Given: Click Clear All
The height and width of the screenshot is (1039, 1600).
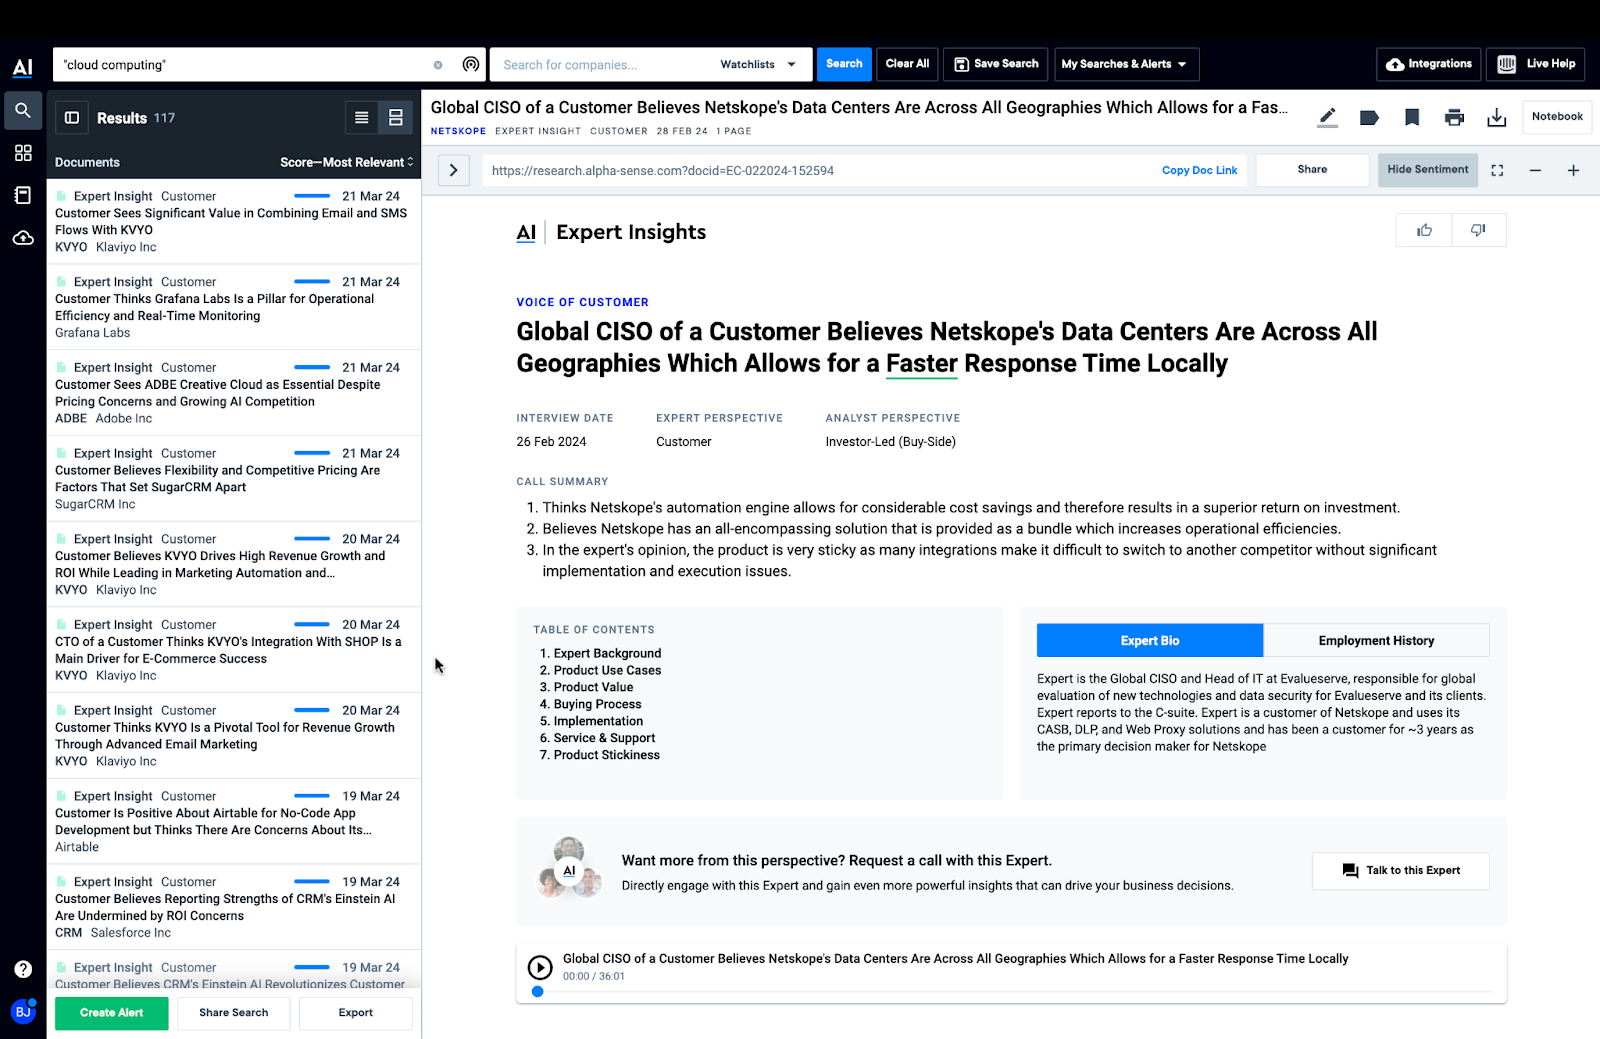Looking at the screenshot, I should click(x=907, y=64).
